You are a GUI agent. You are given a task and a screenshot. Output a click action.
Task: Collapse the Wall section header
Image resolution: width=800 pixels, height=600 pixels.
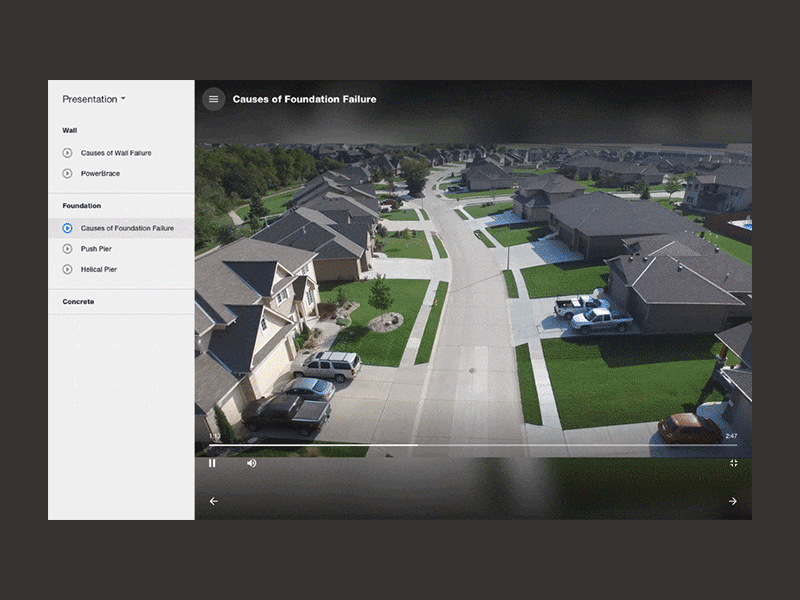(70, 130)
